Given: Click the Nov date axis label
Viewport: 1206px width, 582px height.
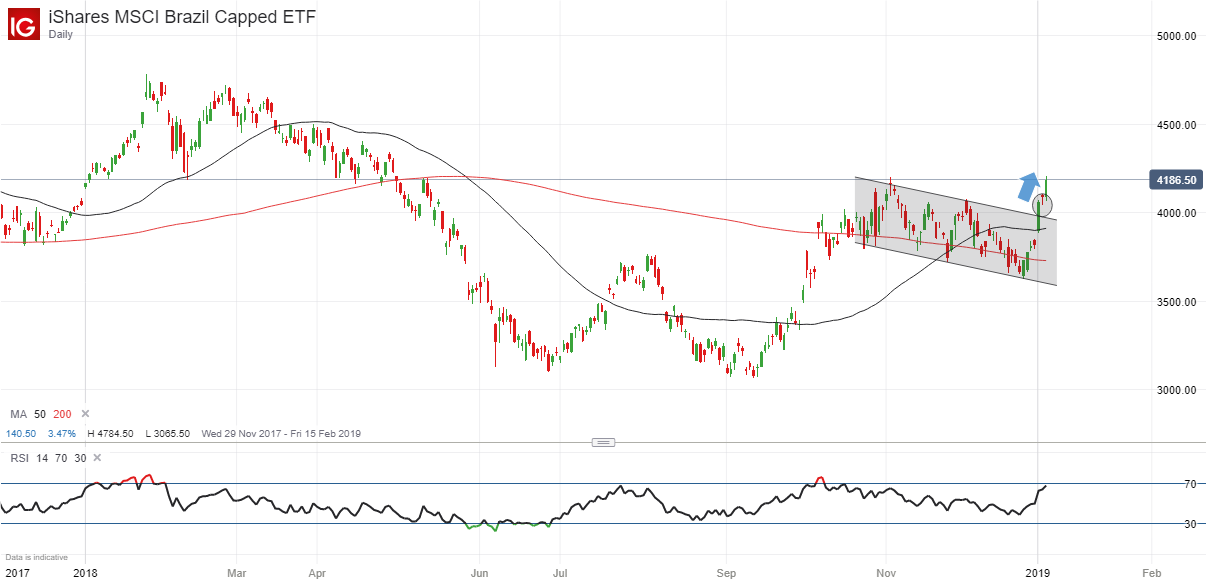Looking at the screenshot, I should (887, 574).
